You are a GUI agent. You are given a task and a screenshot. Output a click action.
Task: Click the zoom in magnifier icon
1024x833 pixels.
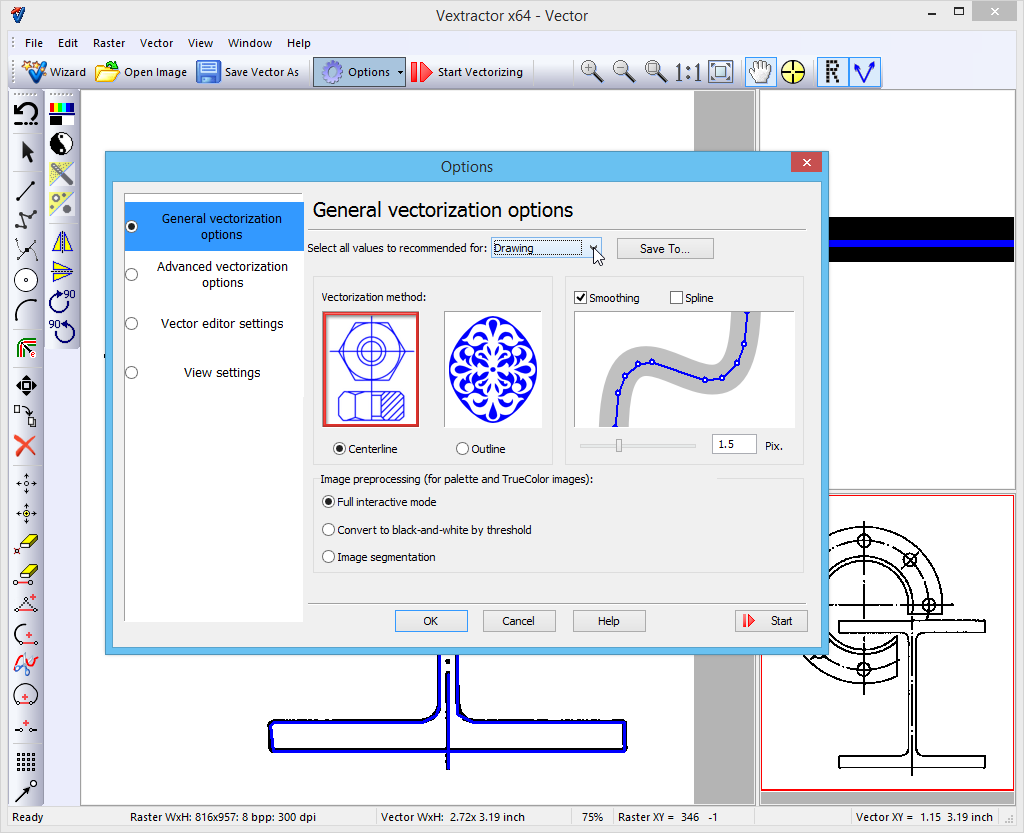[592, 72]
